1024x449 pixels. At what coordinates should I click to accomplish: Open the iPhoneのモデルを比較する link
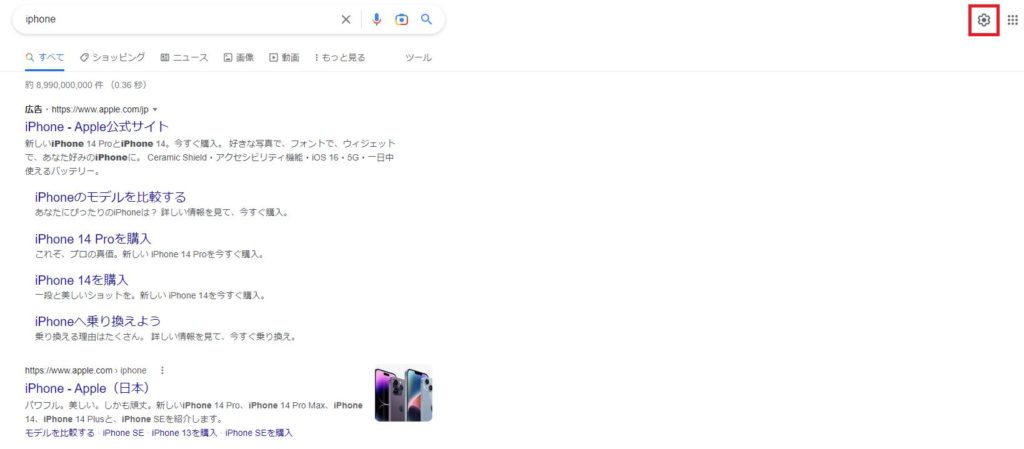[x=110, y=197]
